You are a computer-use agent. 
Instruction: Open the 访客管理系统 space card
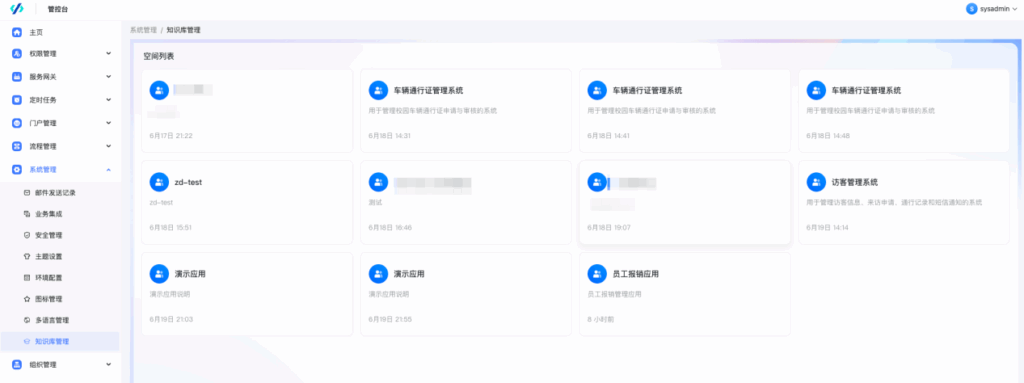[x=904, y=203]
